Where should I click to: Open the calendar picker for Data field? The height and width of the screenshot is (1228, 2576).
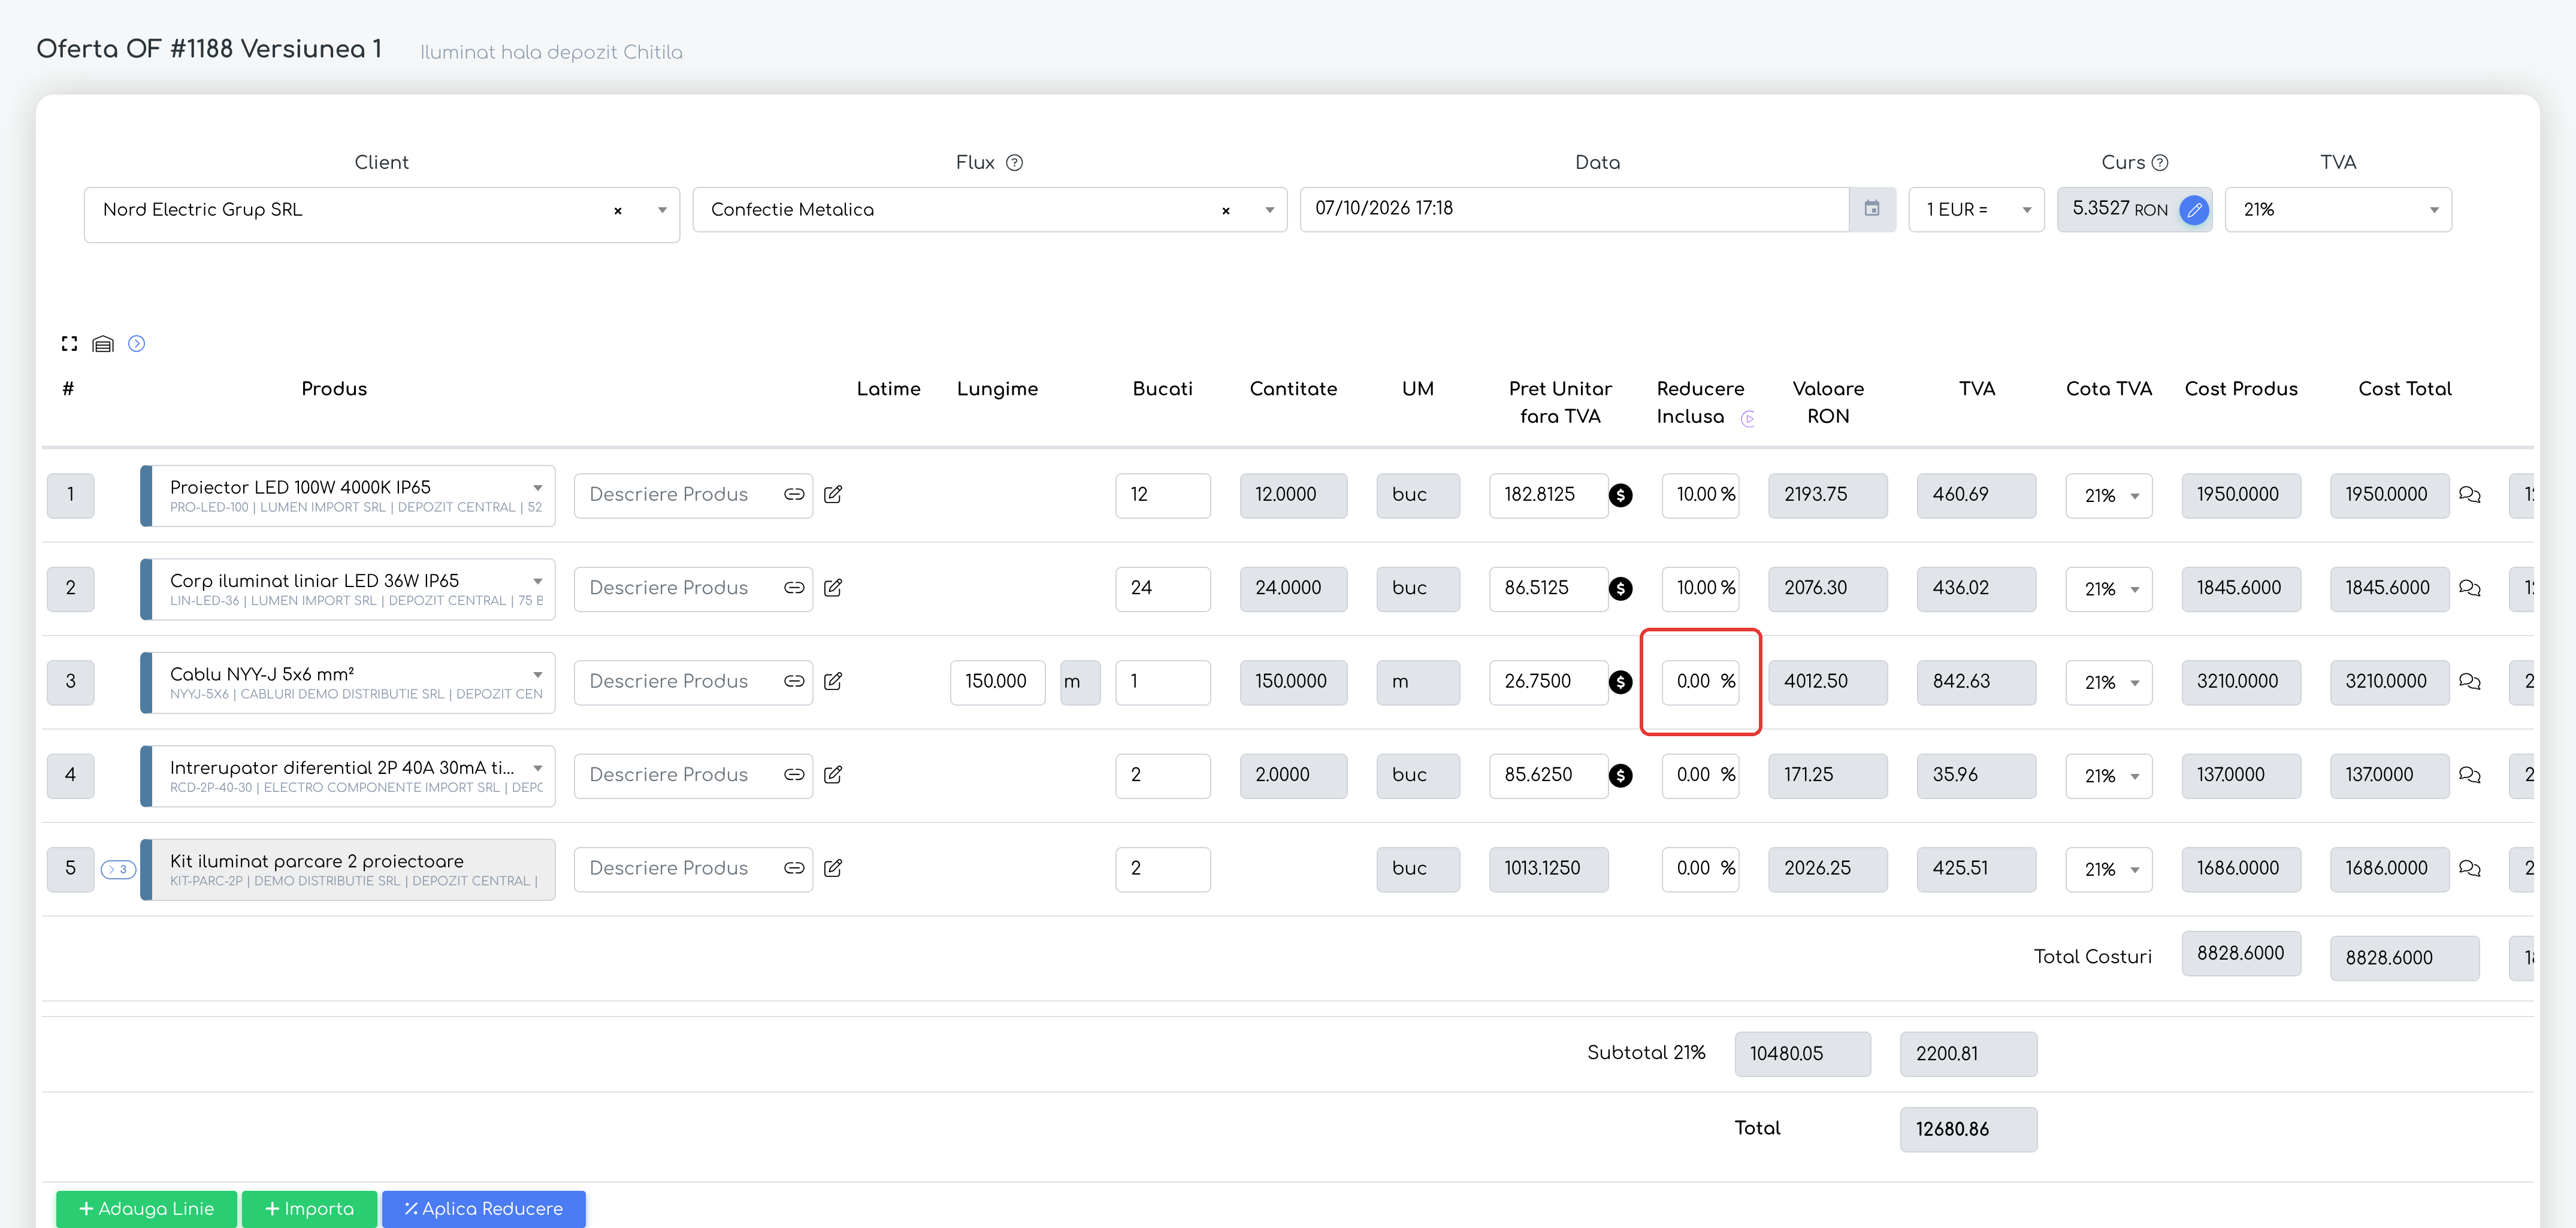(x=1872, y=209)
